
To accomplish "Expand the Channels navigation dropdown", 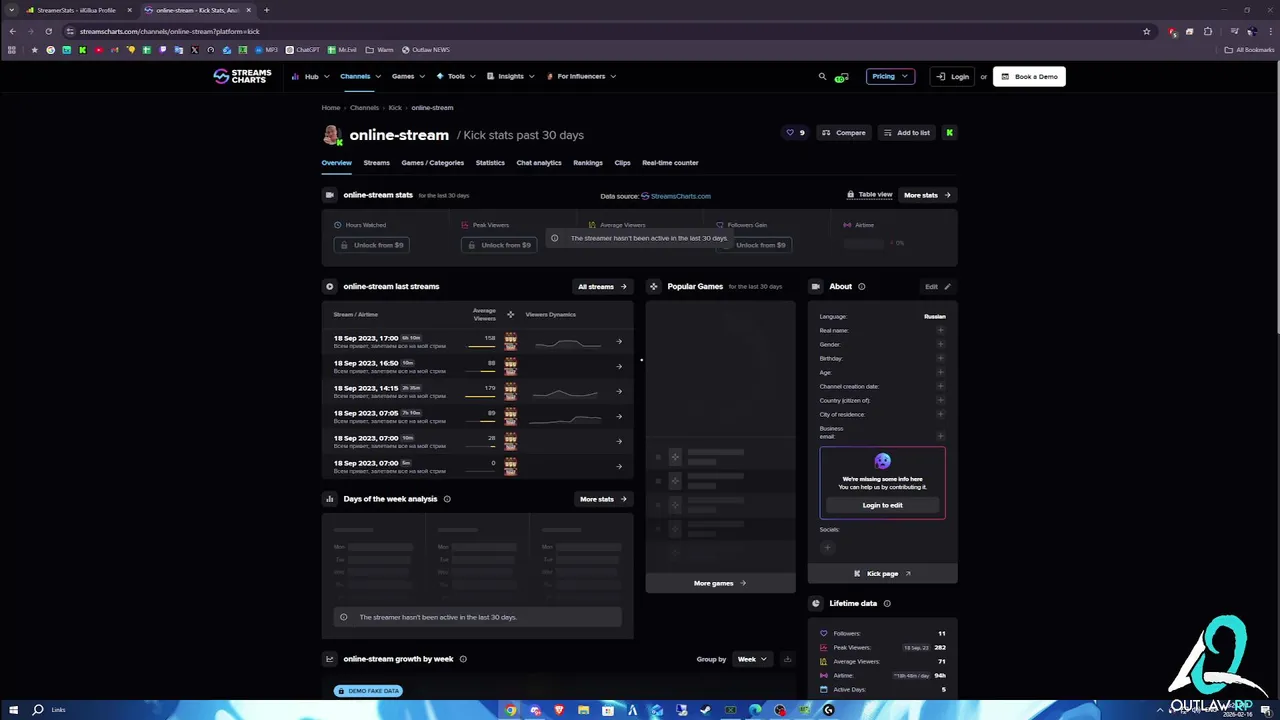I will (x=359, y=76).
